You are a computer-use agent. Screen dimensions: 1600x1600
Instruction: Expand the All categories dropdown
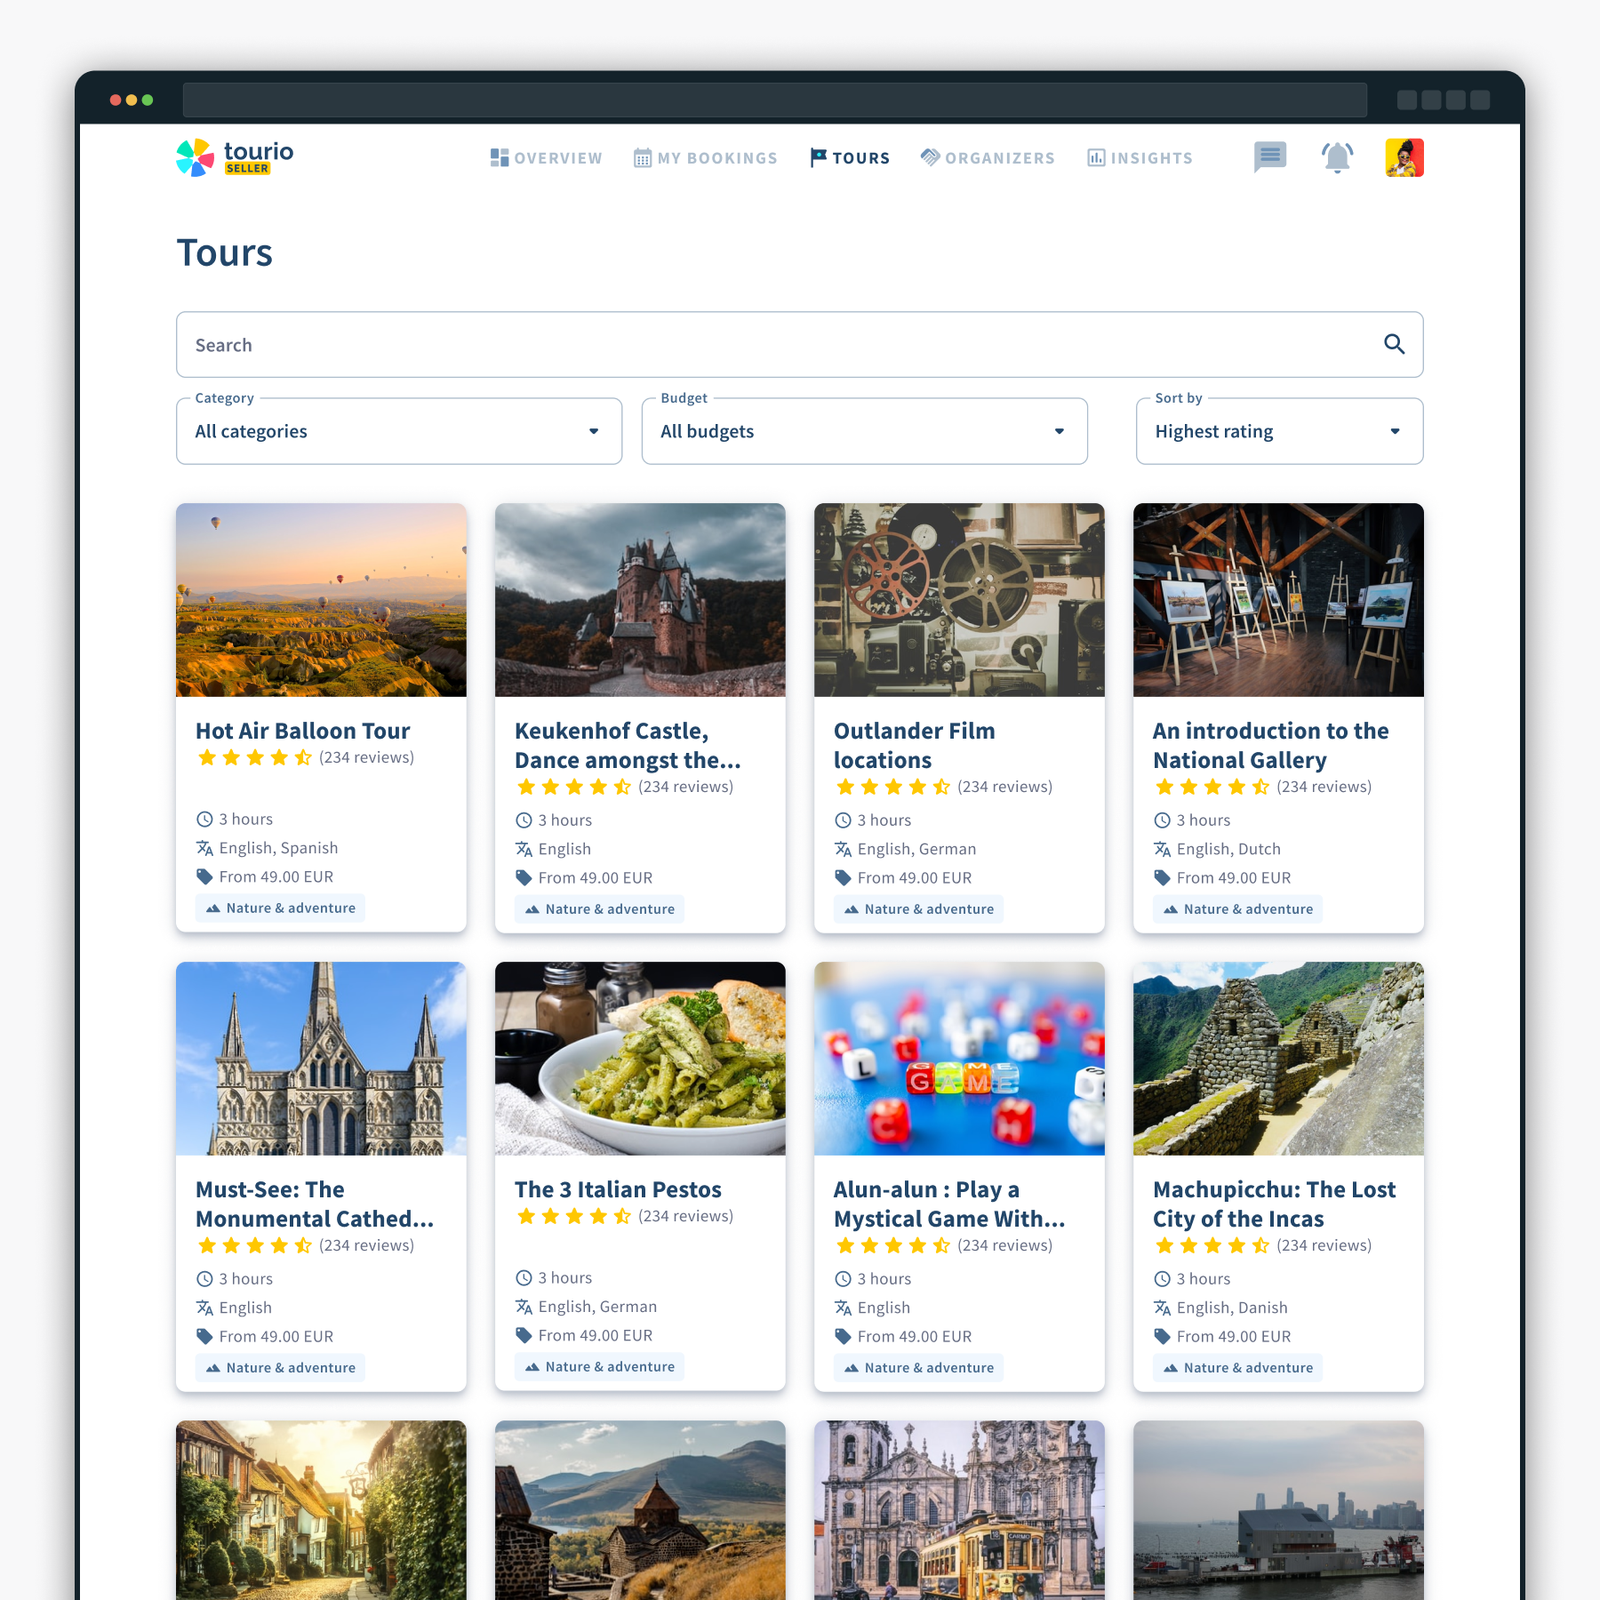[x=399, y=431]
